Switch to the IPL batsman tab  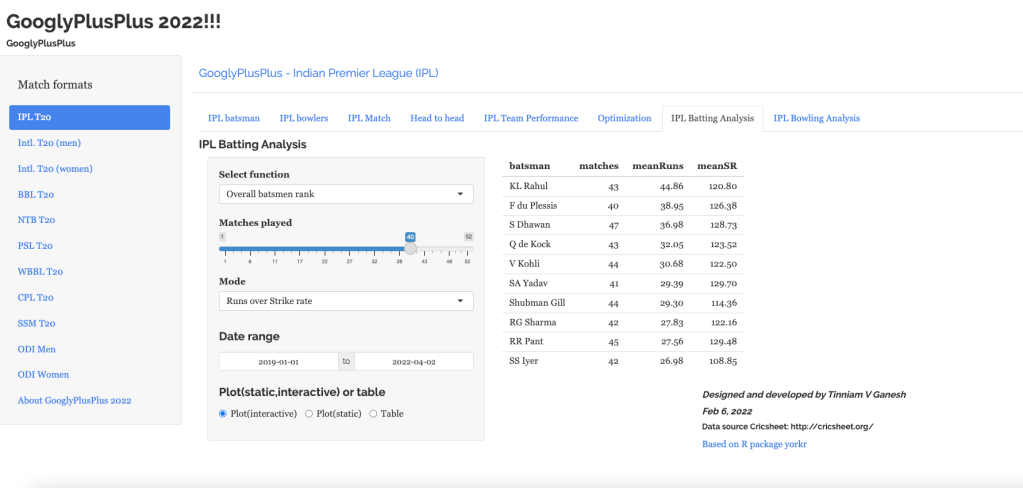pyautogui.click(x=233, y=118)
